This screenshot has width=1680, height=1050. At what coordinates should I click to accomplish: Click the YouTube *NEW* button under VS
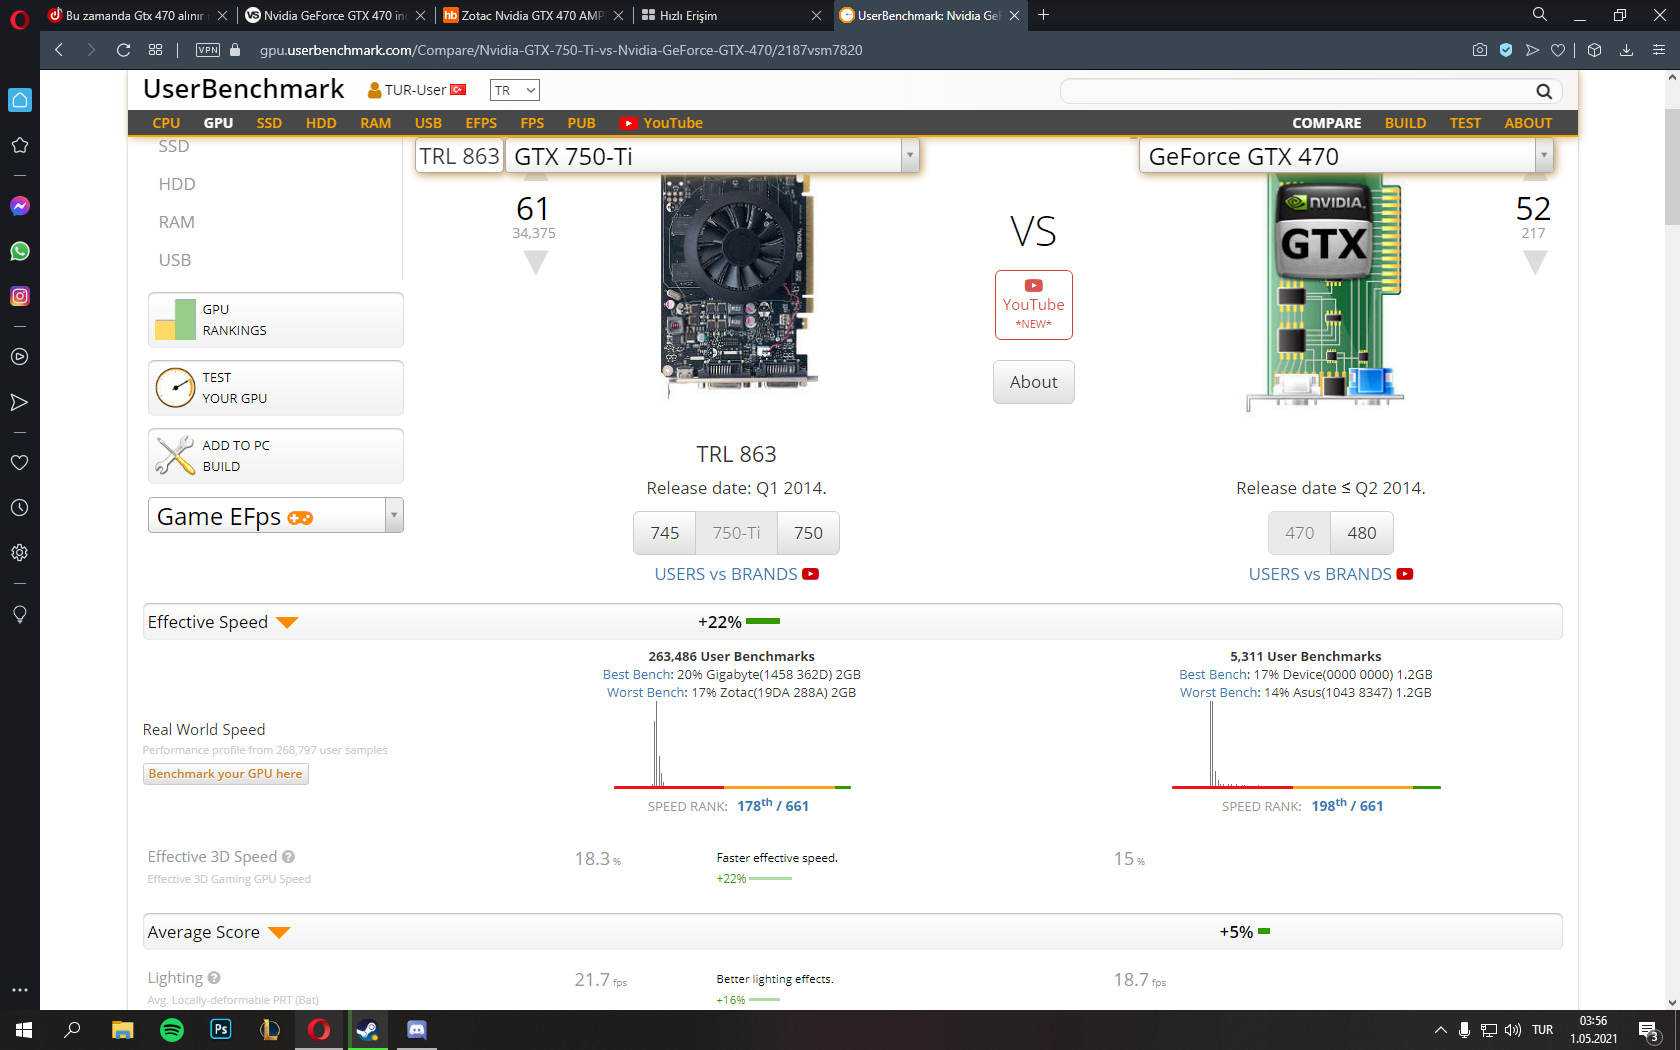1033,305
